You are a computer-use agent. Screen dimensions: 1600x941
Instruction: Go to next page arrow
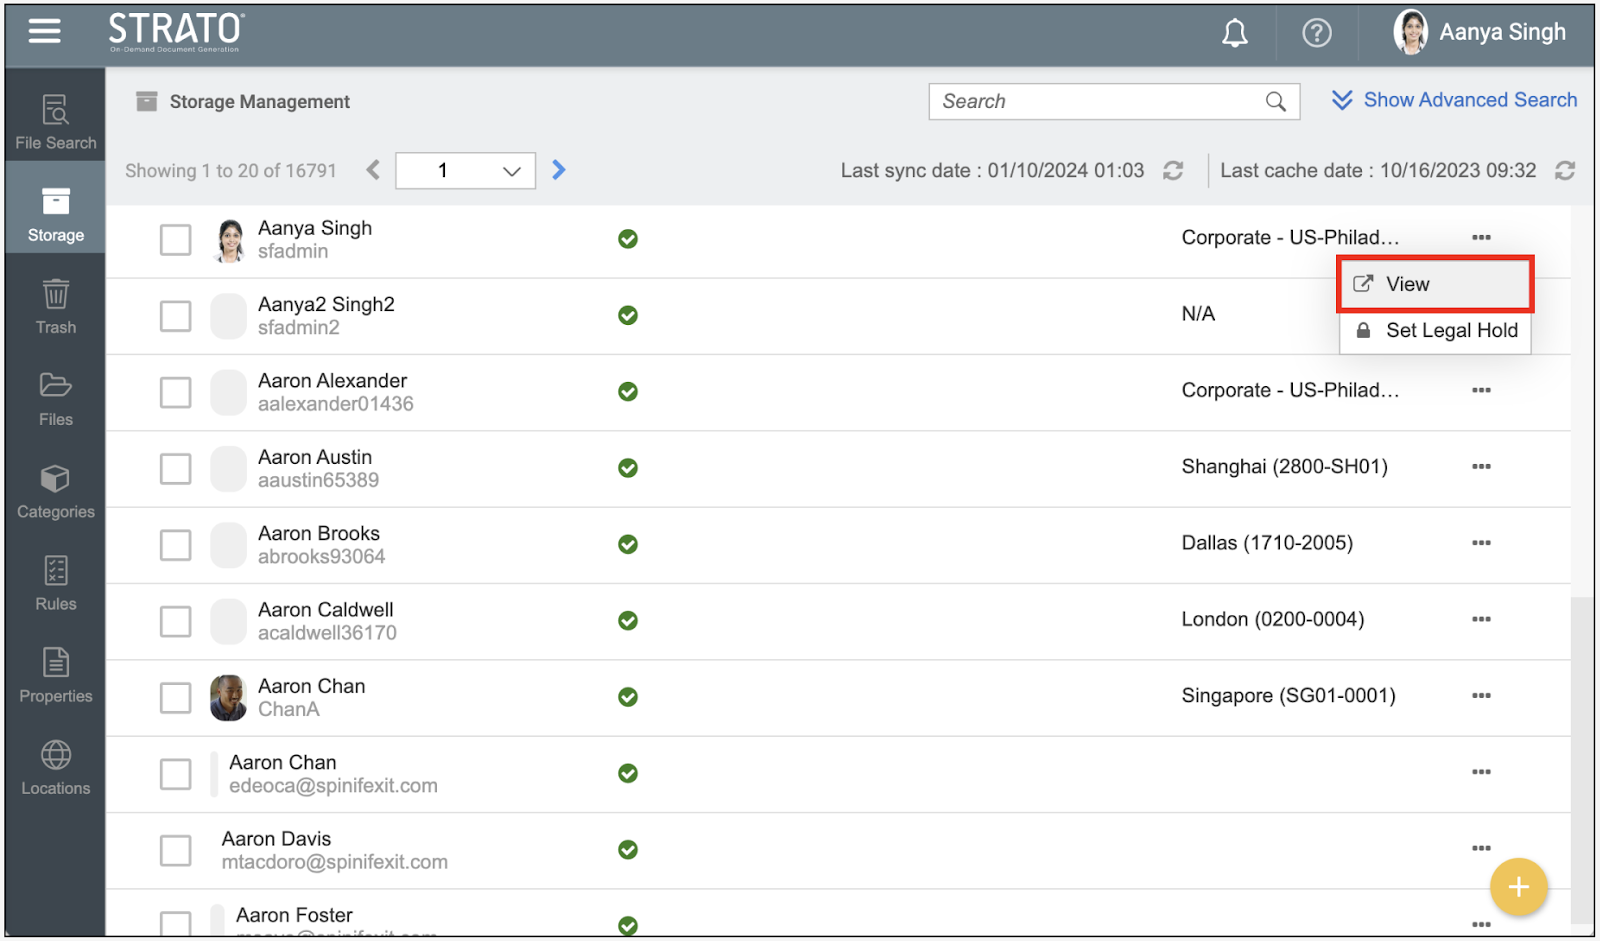559,171
